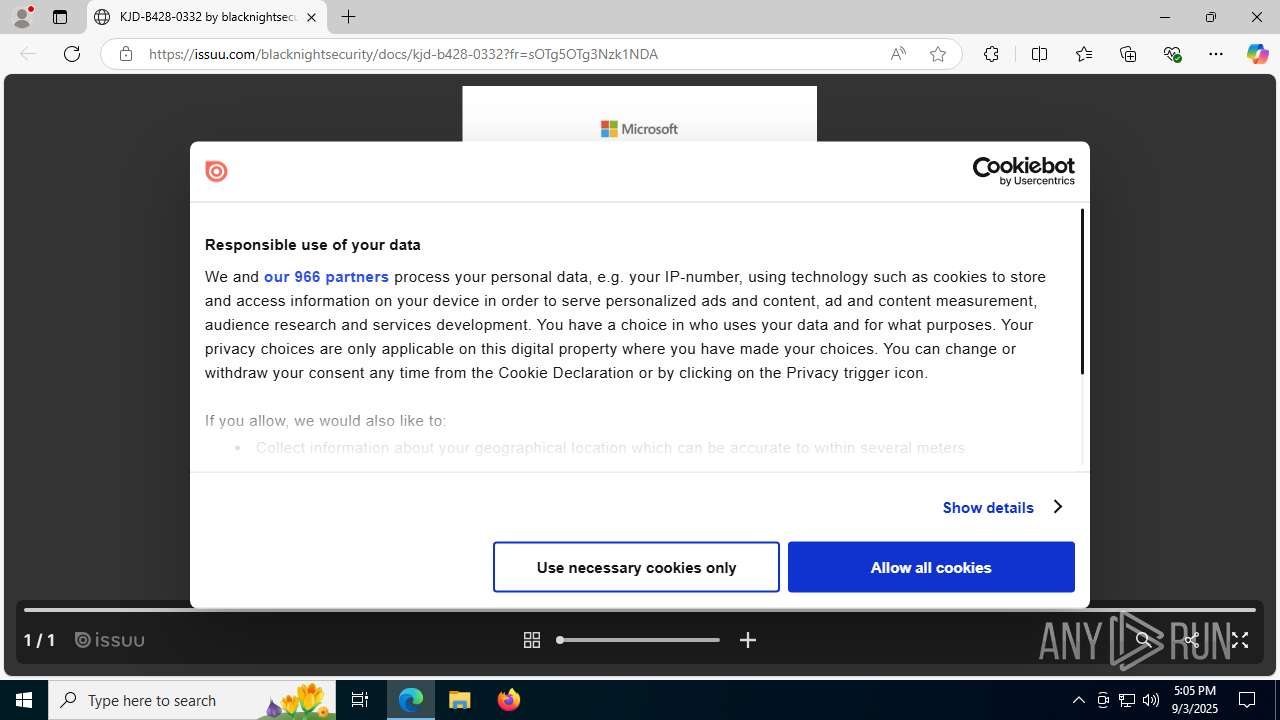Screen dimensions: 1280x720
Task: Click the taskbar search box
Action: pos(192,700)
